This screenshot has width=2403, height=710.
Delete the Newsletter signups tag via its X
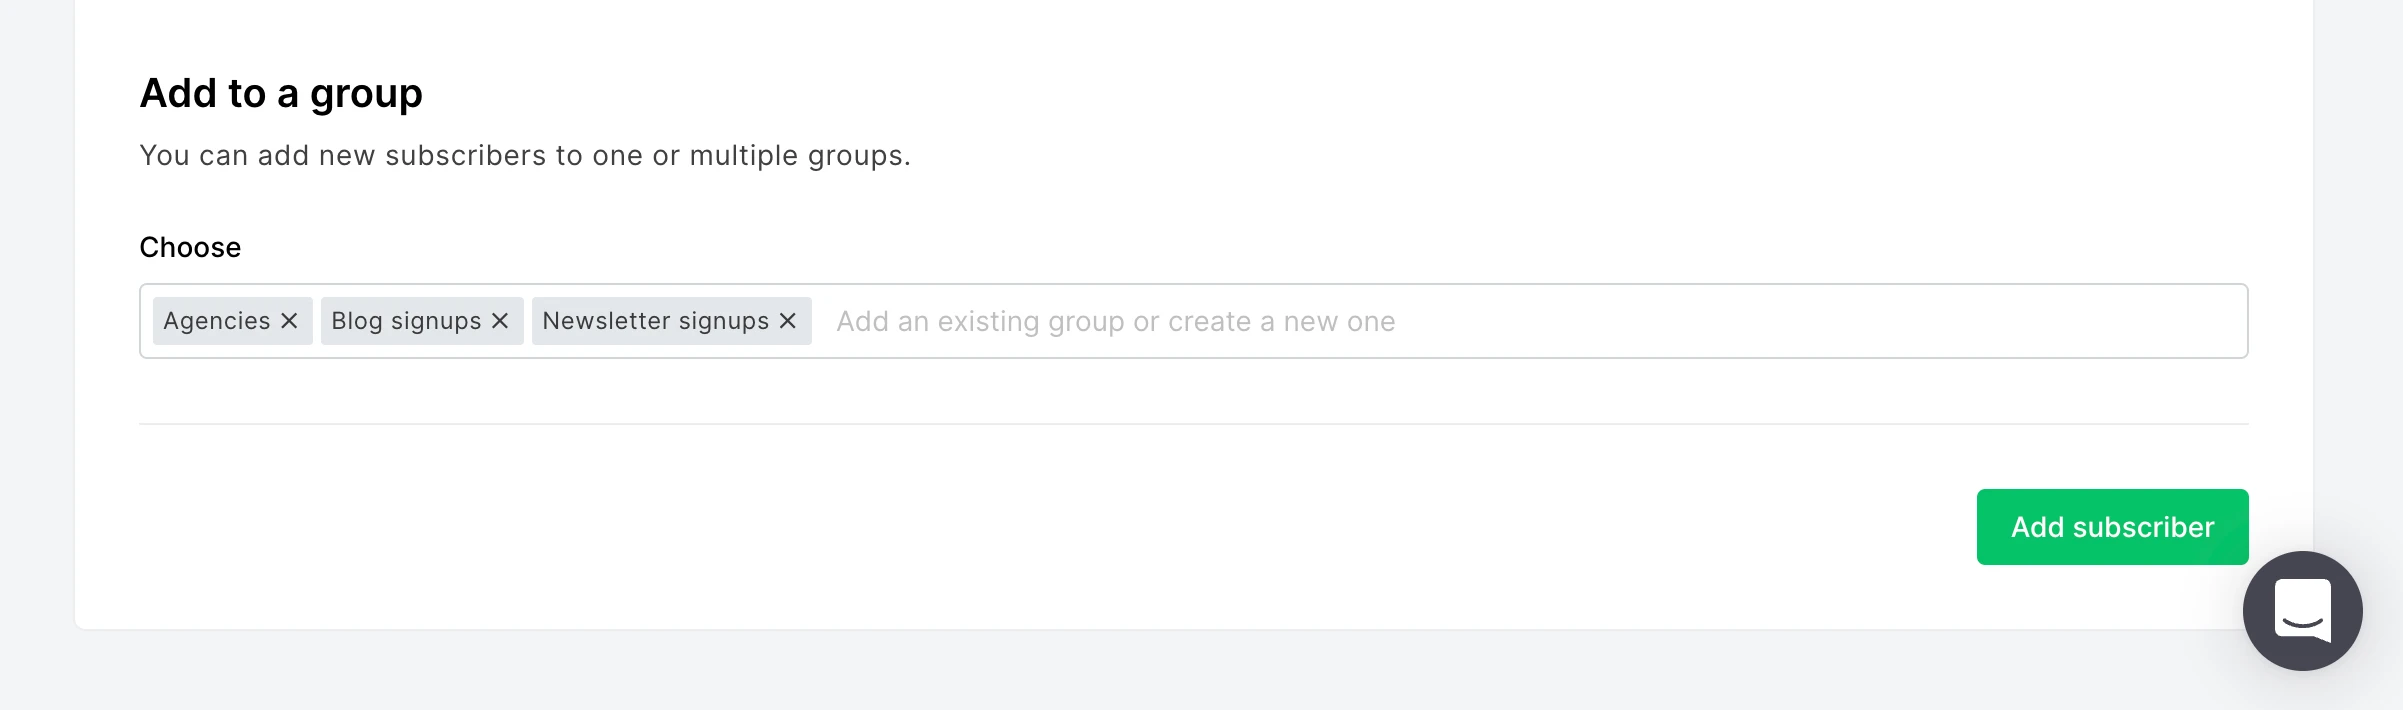pos(788,321)
